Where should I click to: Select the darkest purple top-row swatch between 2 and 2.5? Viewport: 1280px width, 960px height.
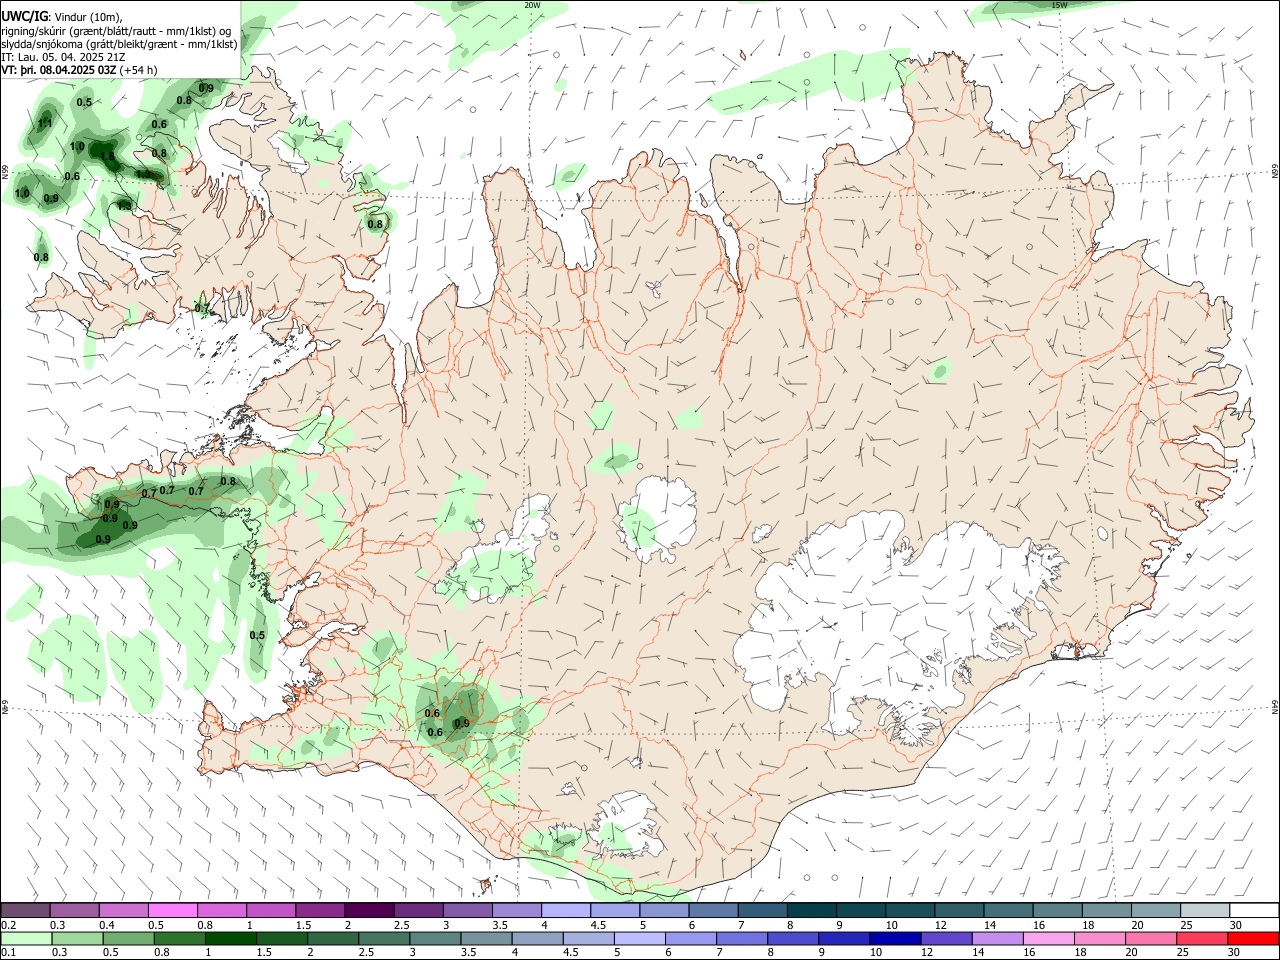pyautogui.click(x=369, y=910)
